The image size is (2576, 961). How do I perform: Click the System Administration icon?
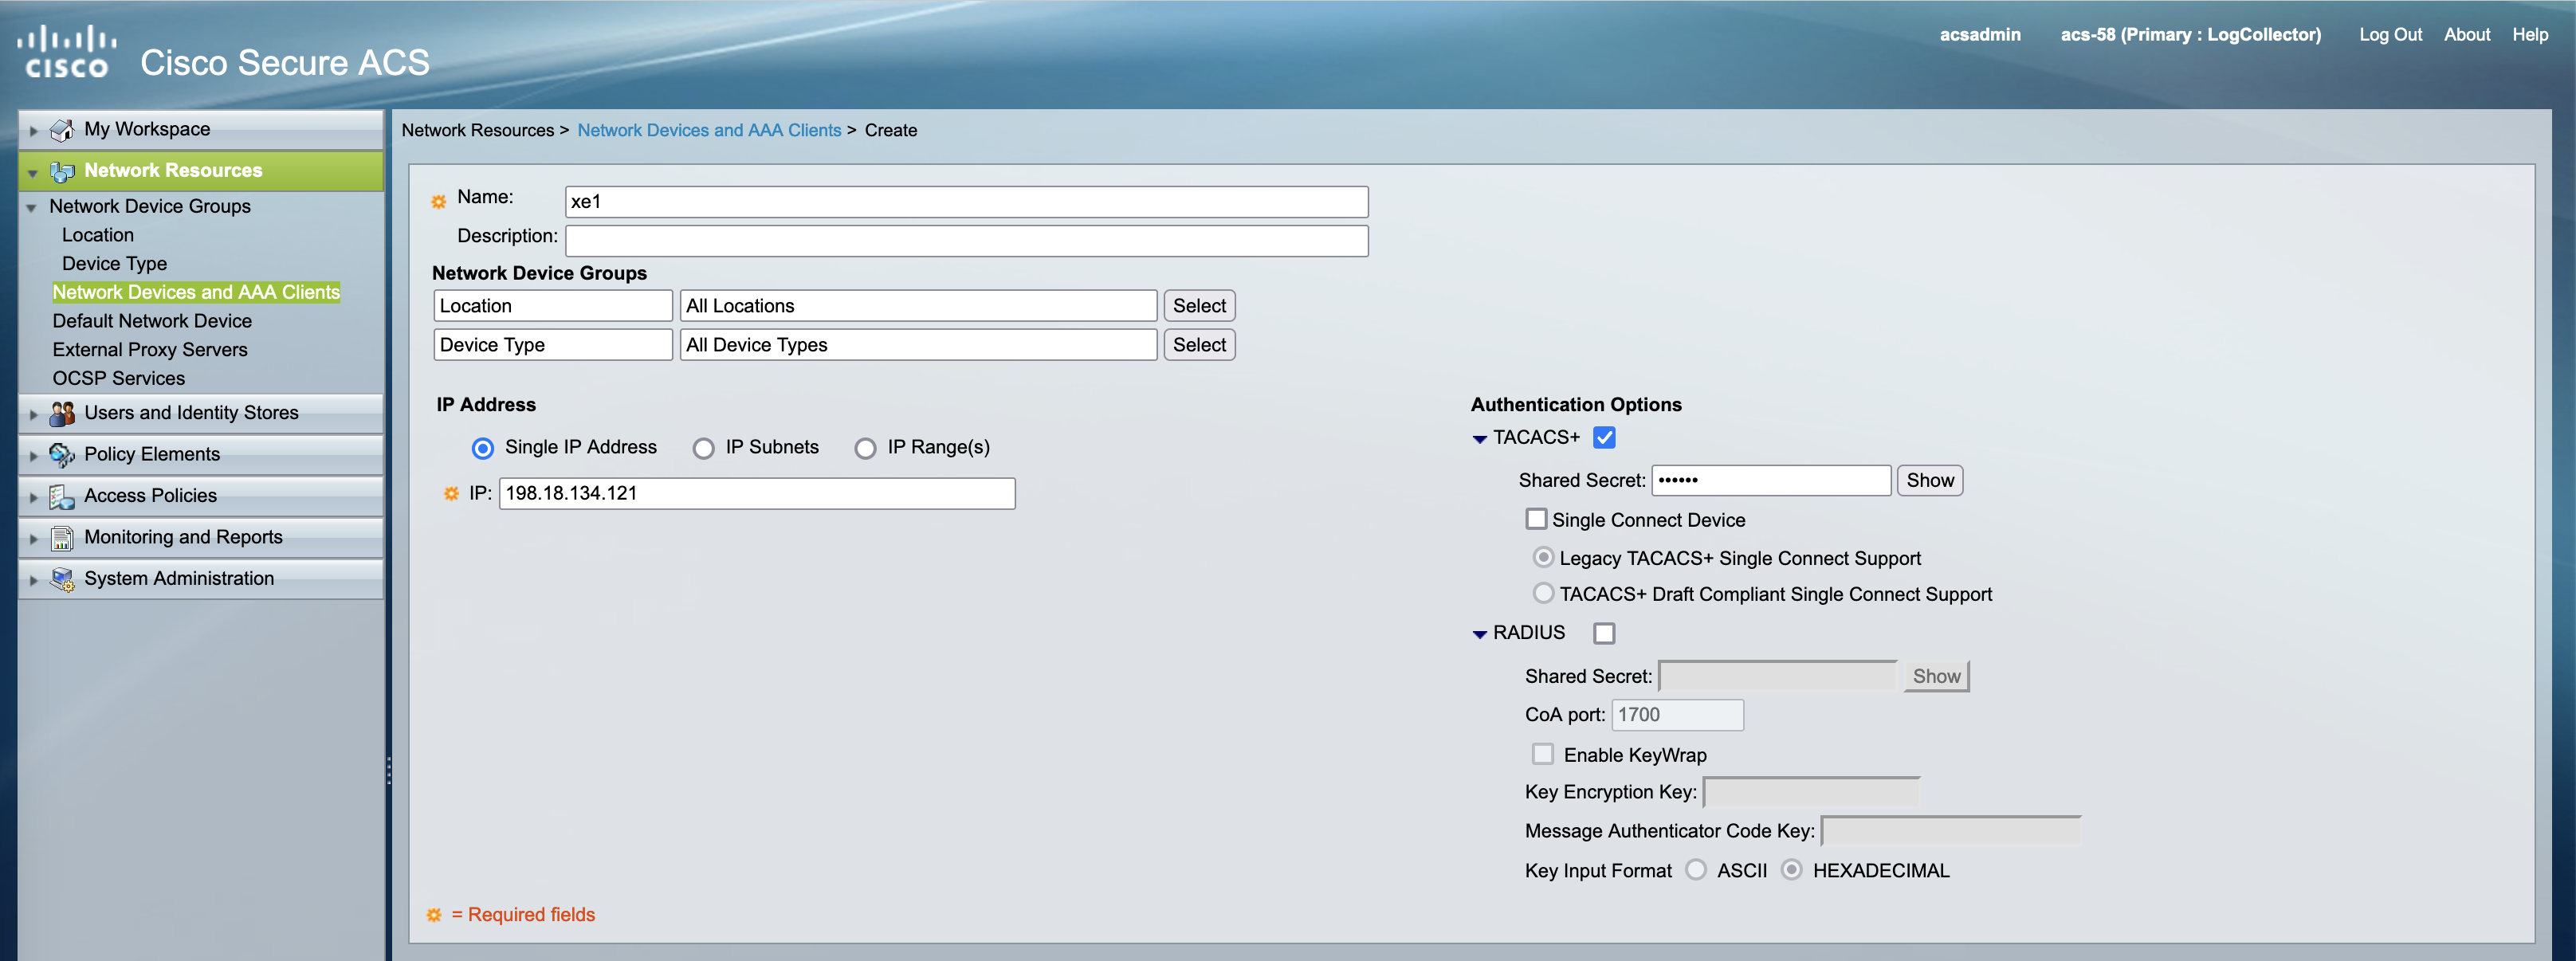(x=62, y=579)
